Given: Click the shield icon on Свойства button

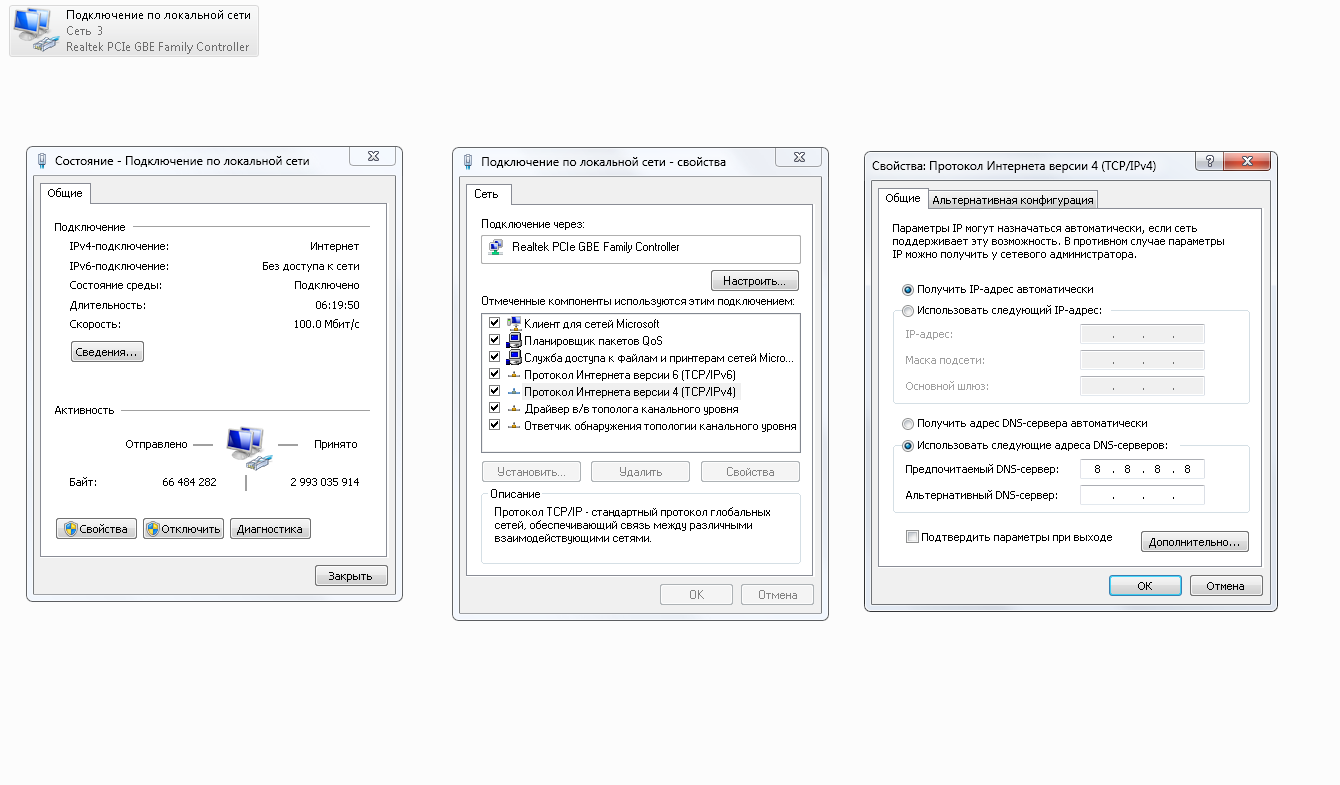Looking at the screenshot, I should tap(70, 529).
